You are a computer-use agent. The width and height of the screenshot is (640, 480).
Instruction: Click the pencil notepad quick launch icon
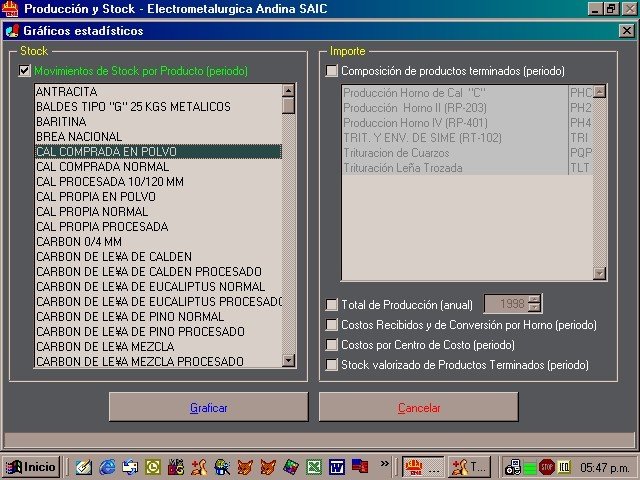click(x=84, y=467)
